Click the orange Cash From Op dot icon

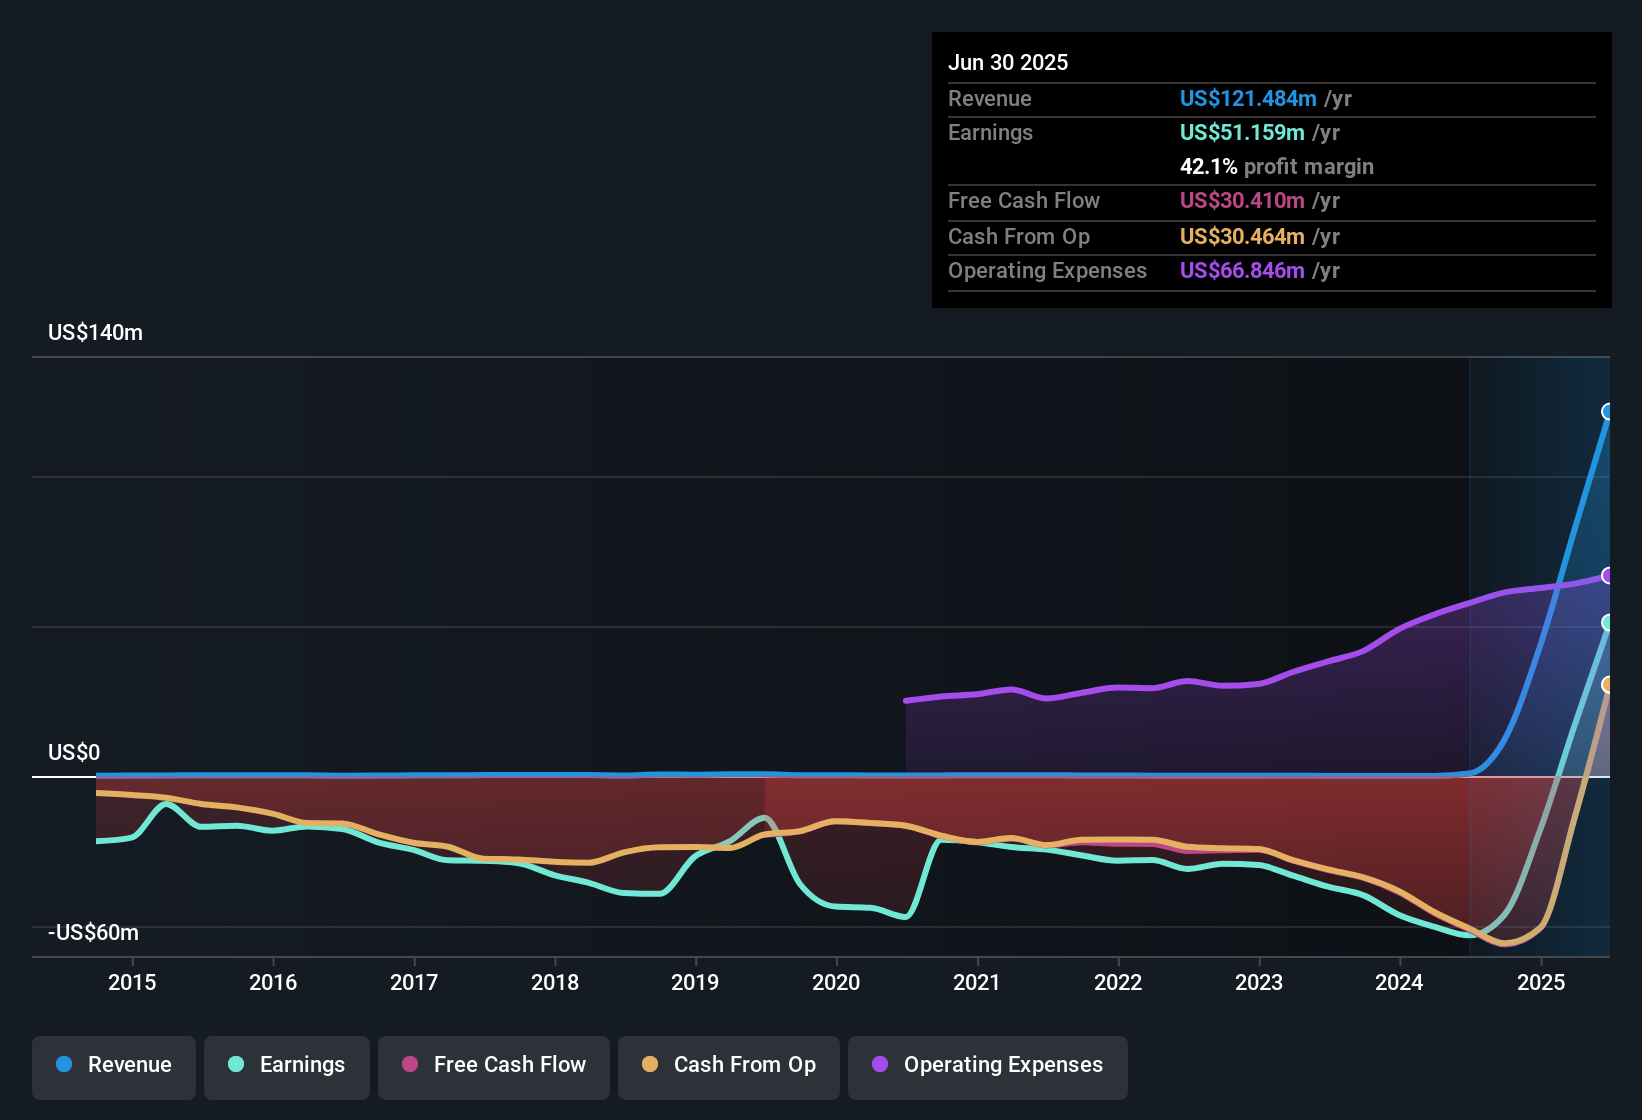click(651, 1065)
